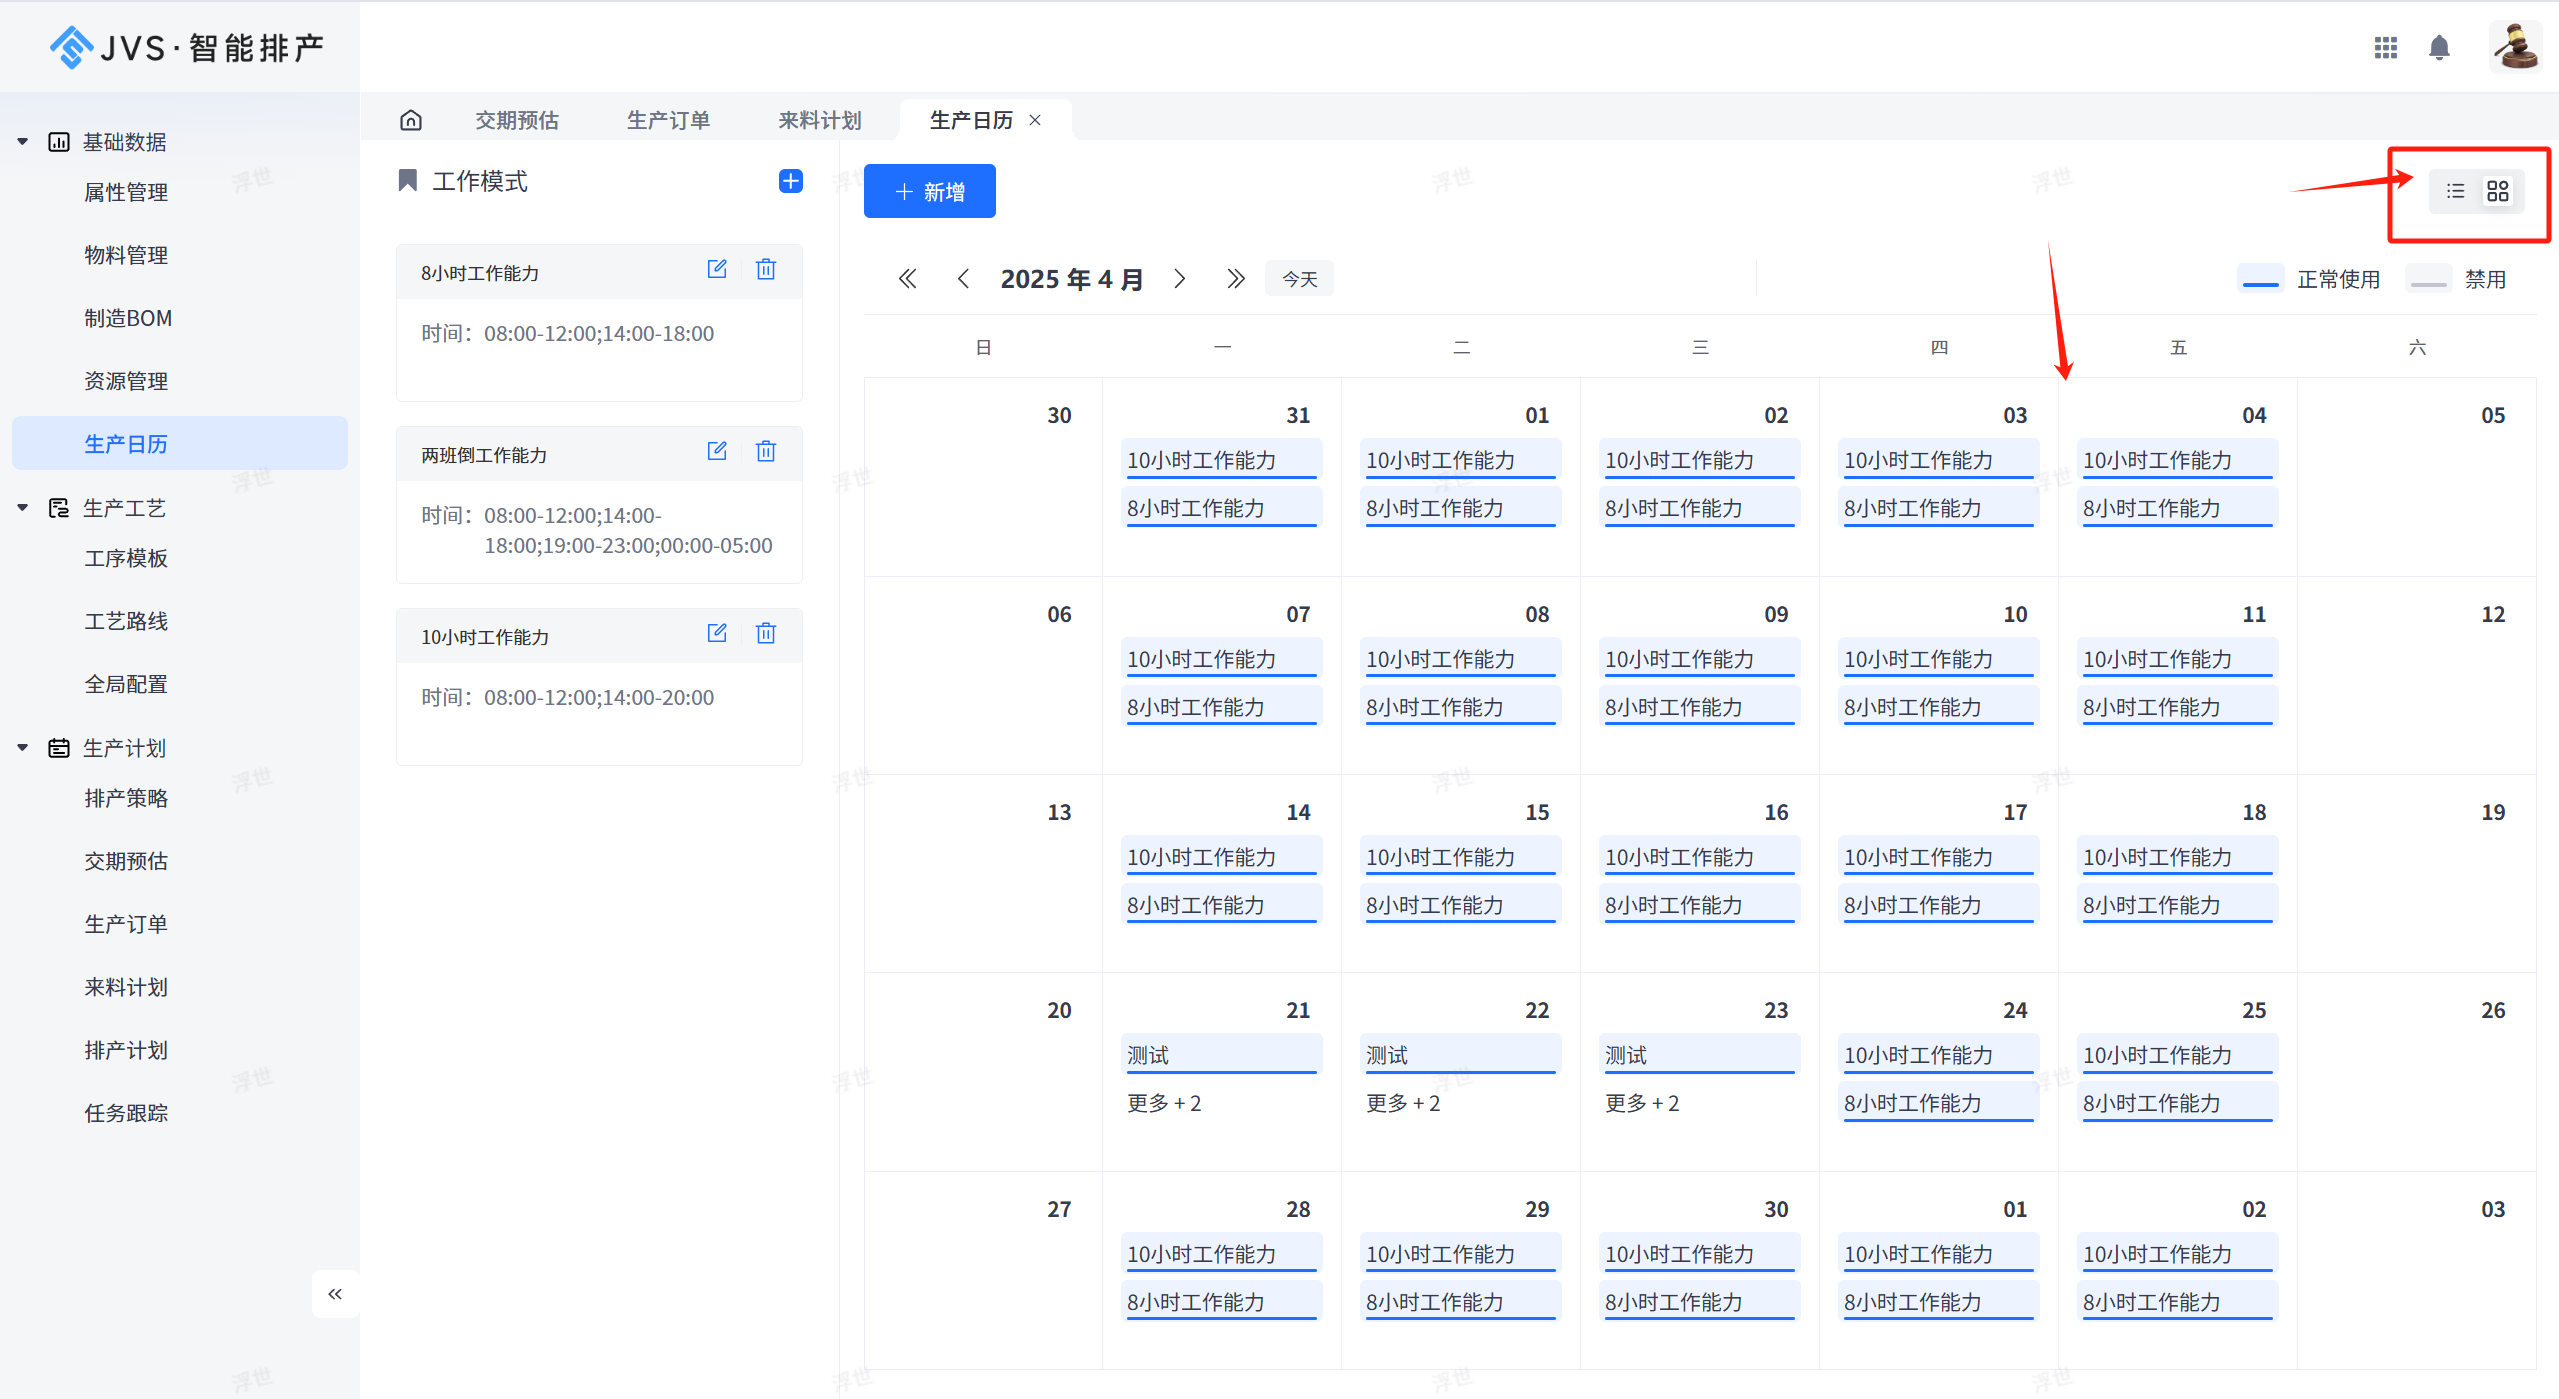Viewport: 2559px width, 1399px height.
Task: Click the 正常使用 blue legend swatch
Action: click(x=2260, y=279)
